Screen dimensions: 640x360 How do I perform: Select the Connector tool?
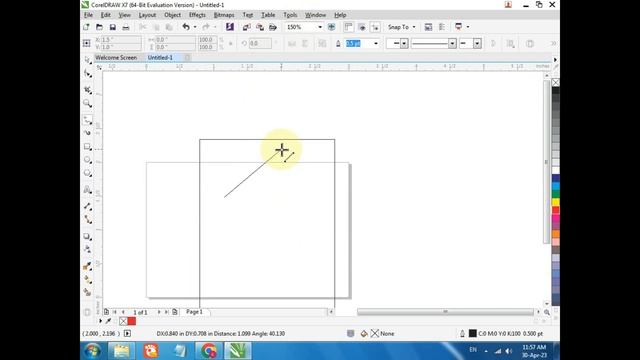(x=87, y=220)
